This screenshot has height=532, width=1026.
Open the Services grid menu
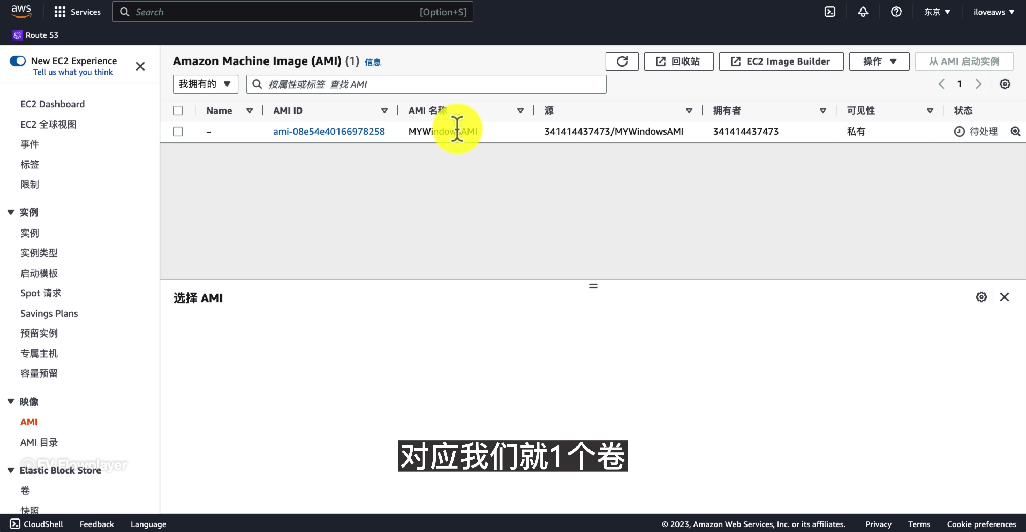(x=77, y=12)
